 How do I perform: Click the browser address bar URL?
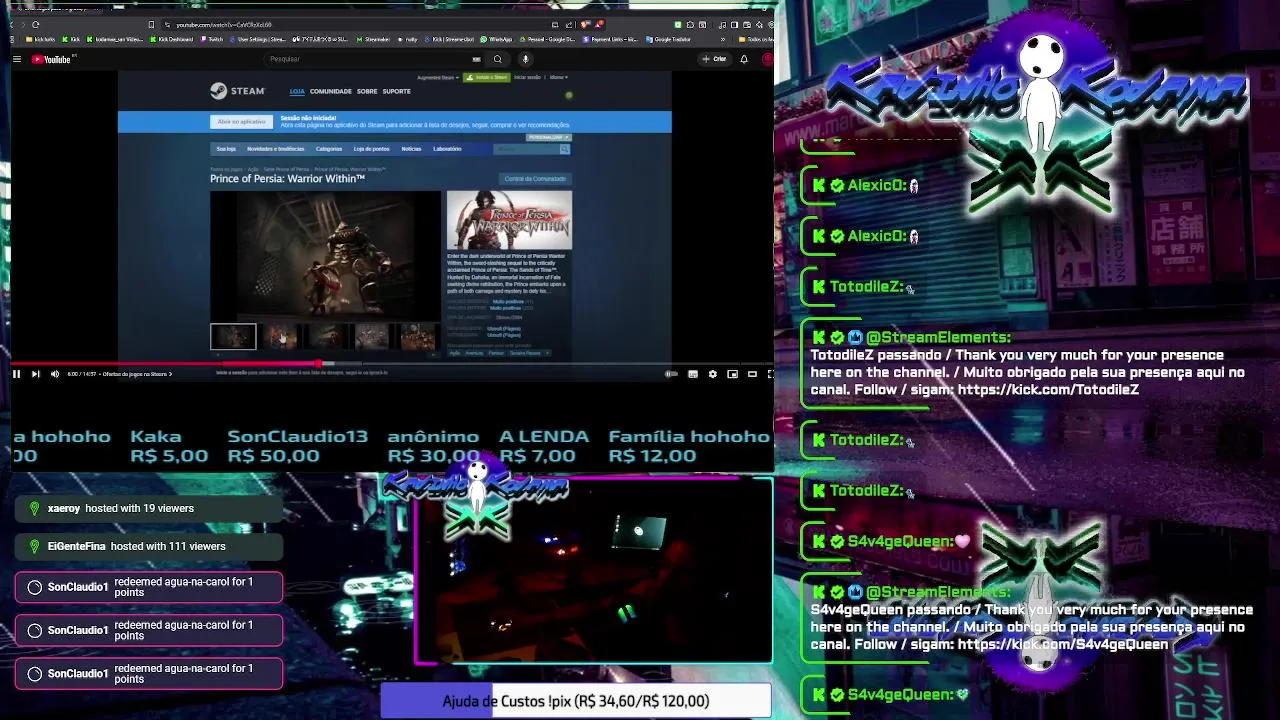coord(224,24)
